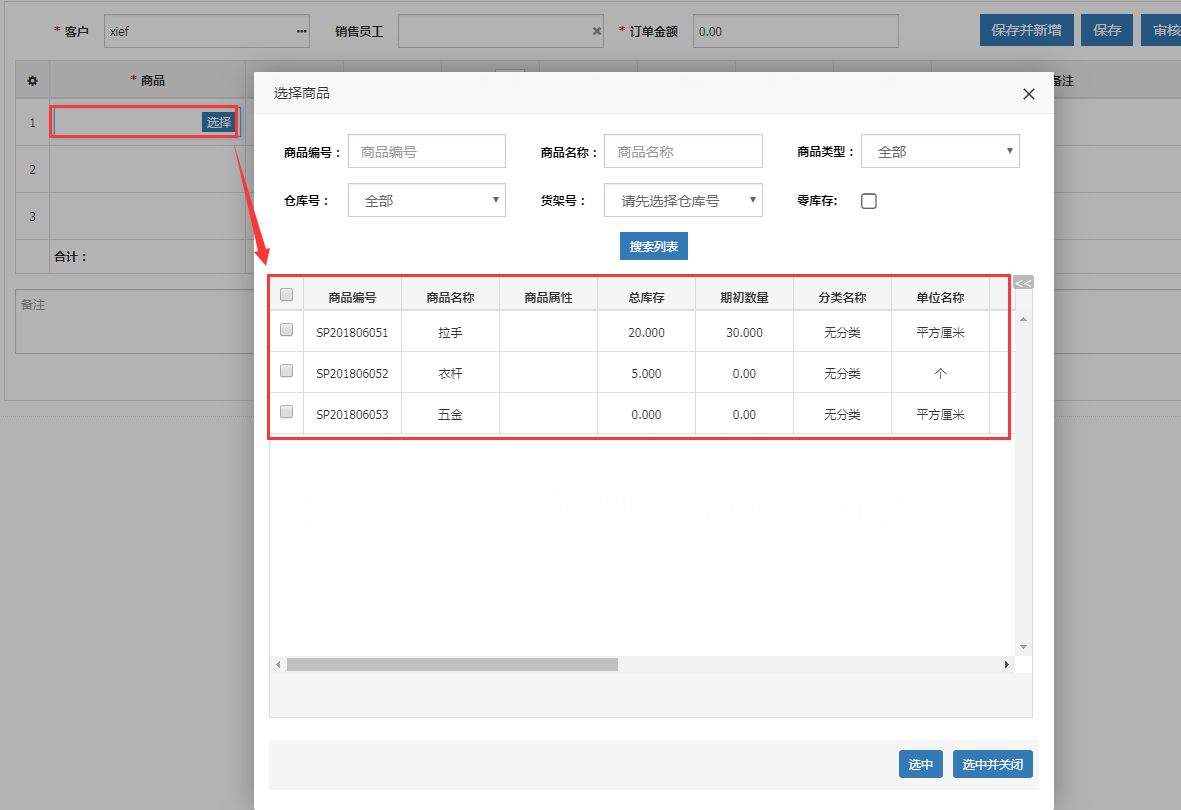Click total stock value 0.000
Viewport: 1181px width, 810px height.
pos(646,414)
